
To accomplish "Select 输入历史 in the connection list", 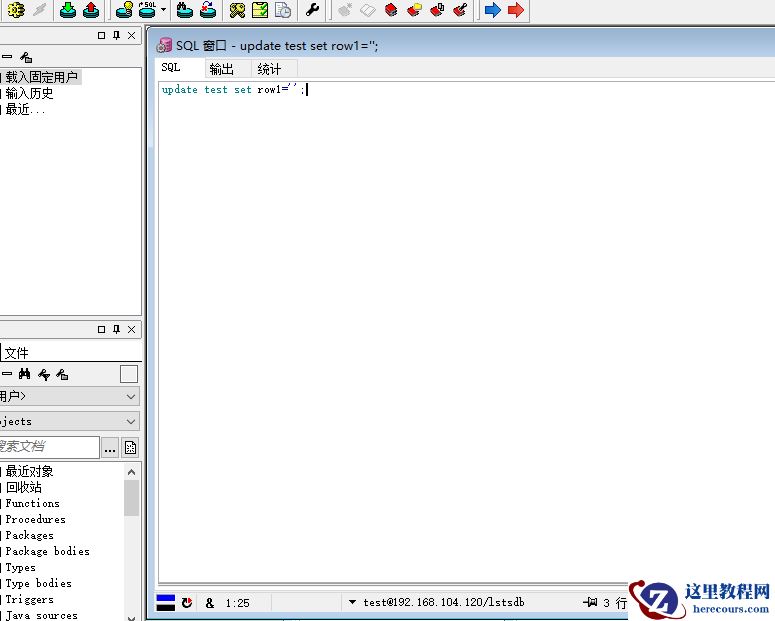I will pyautogui.click(x=29, y=93).
